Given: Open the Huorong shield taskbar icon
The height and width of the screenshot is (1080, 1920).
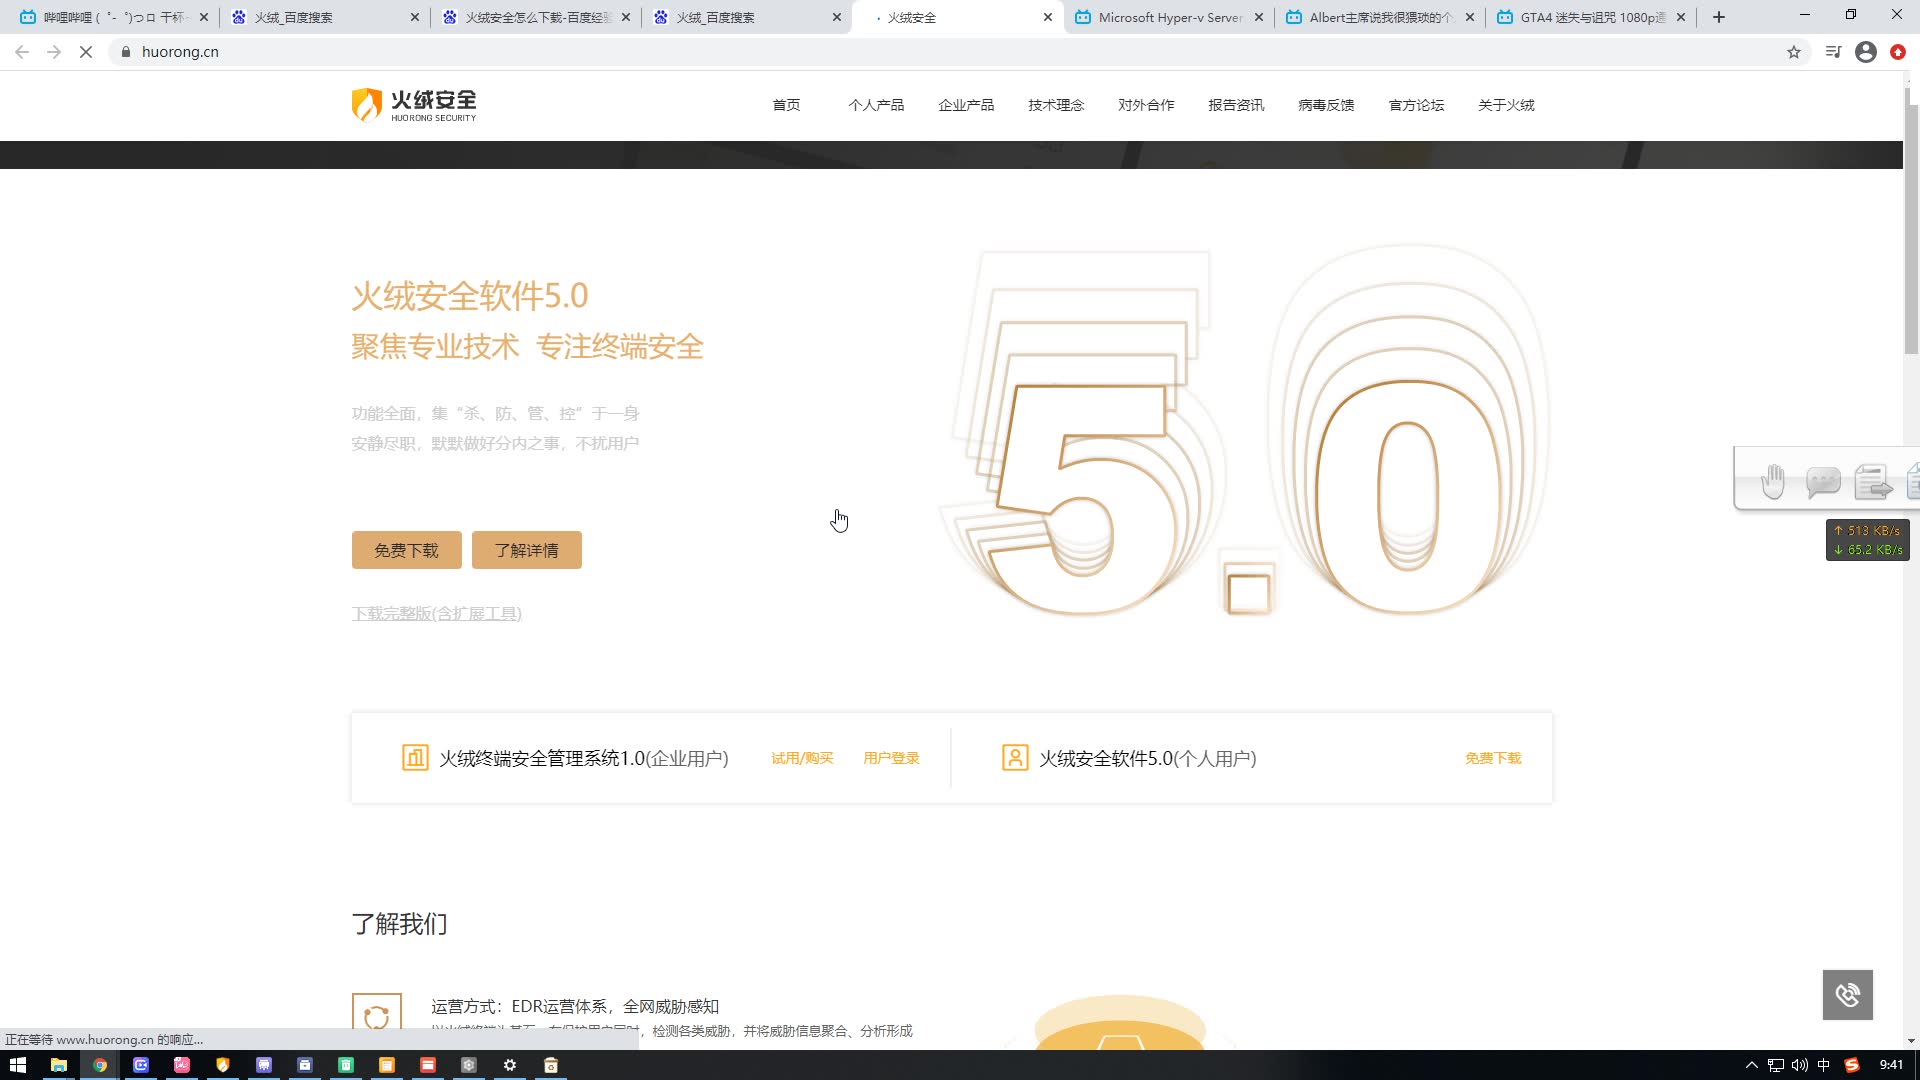Looking at the screenshot, I should pos(223,1065).
